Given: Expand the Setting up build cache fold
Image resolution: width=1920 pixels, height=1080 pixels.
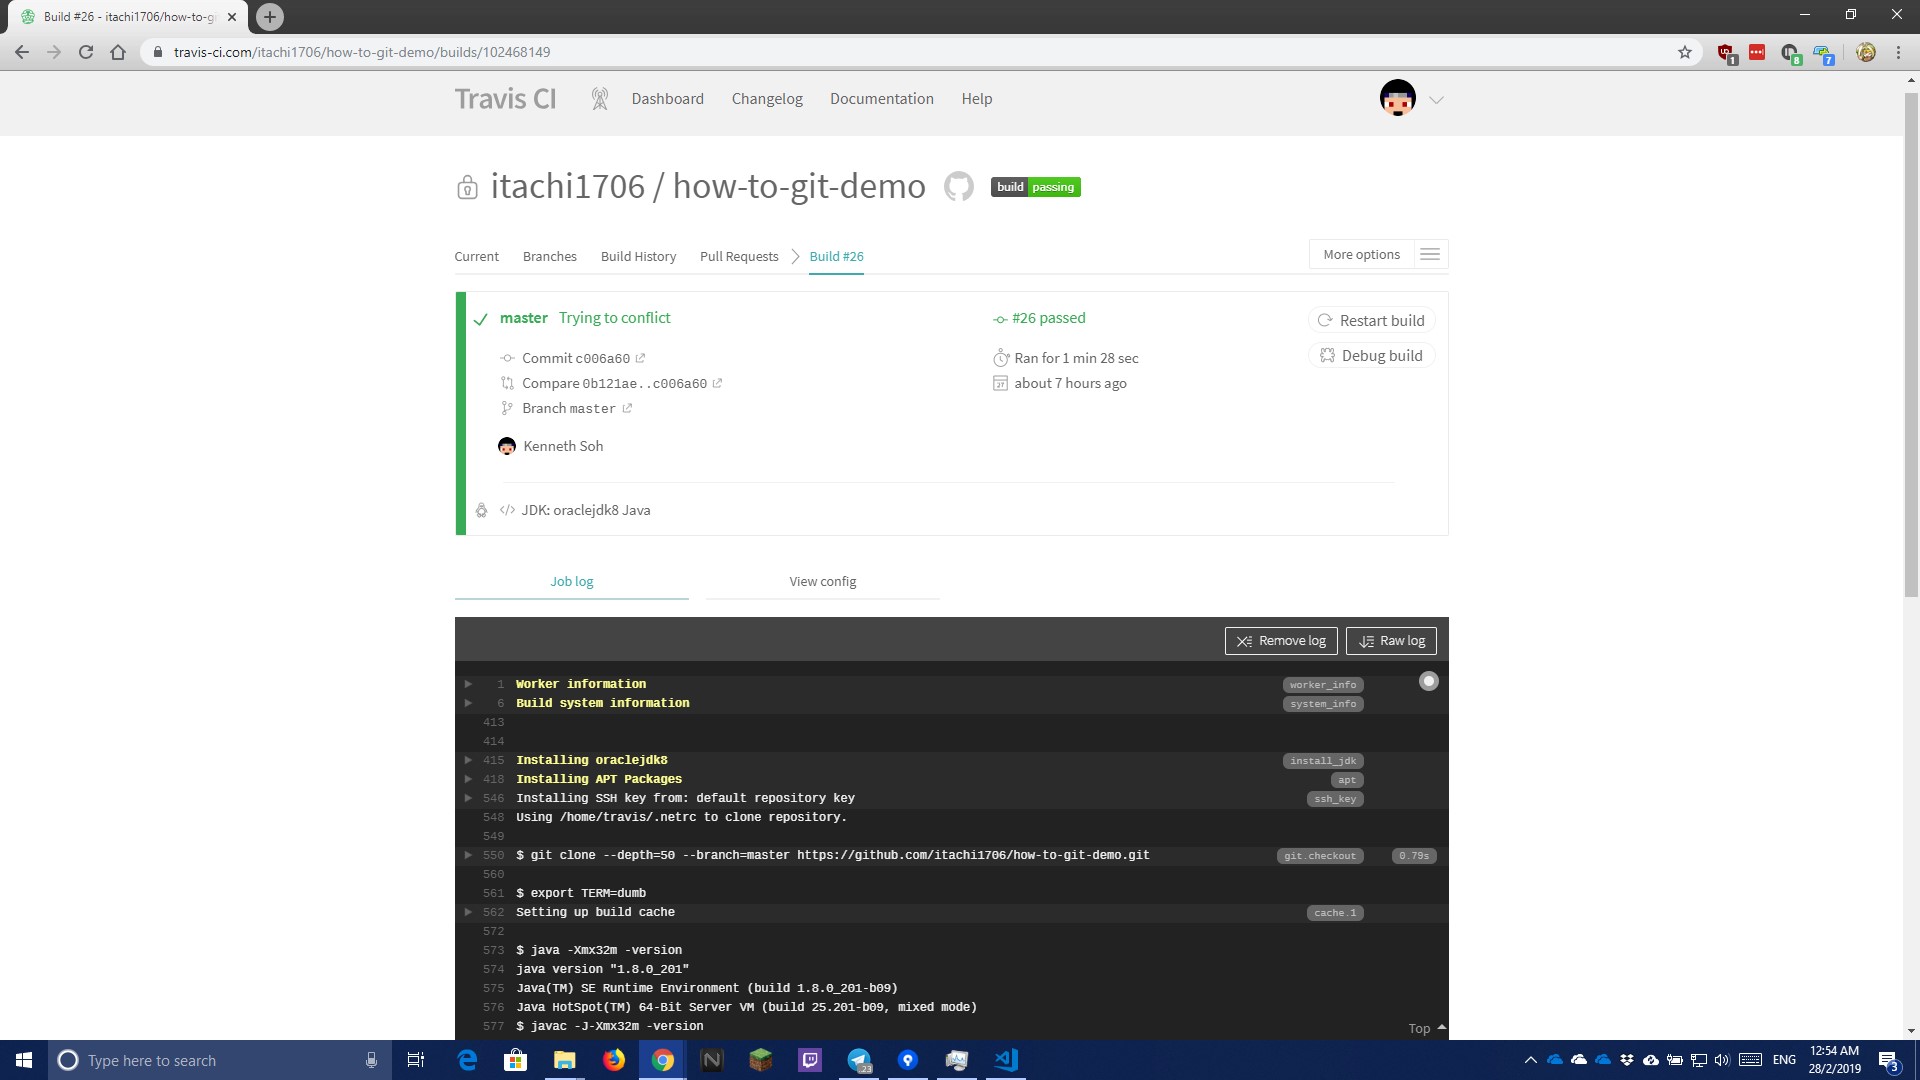Looking at the screenshot, I should (468, 912).
